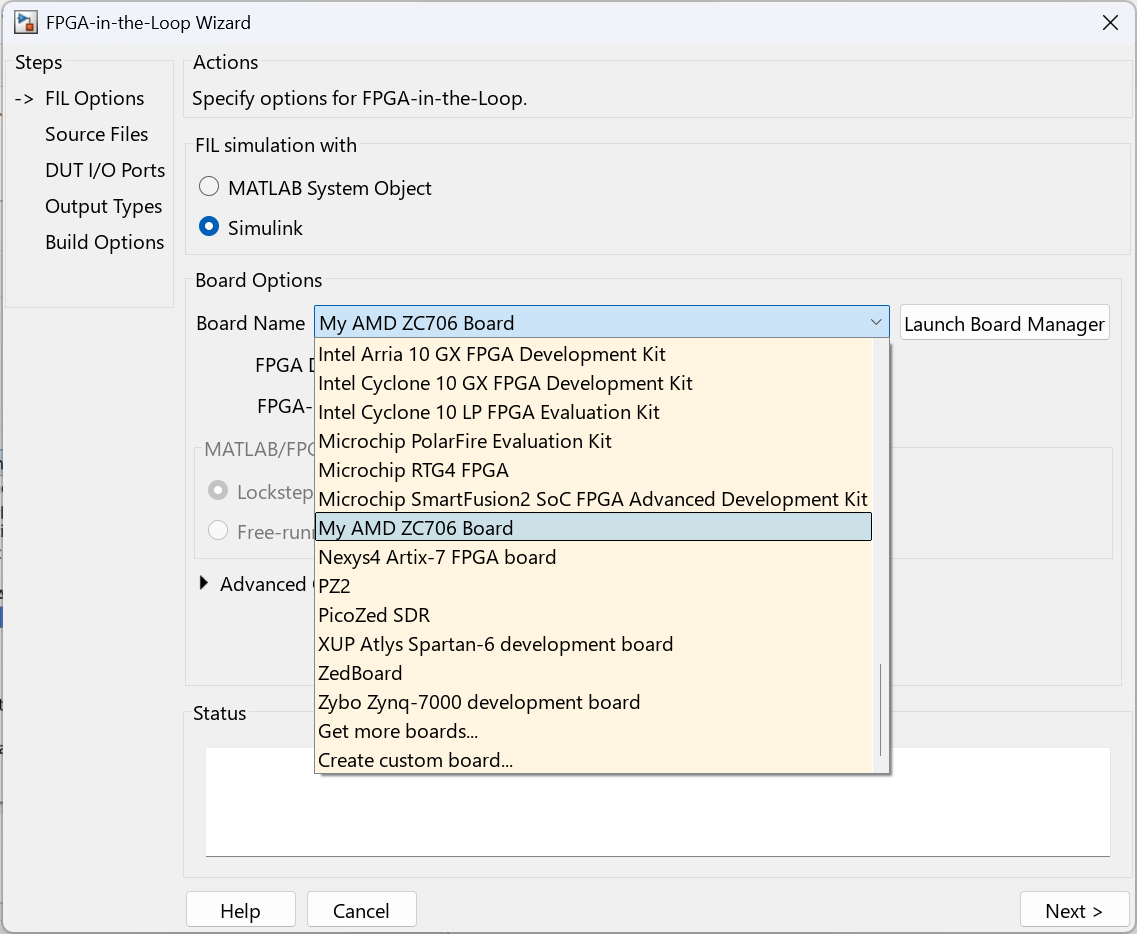The image size is (1137, 934).
Task: Select ZedBoard from the board list
Action: [x=360, y=673]
